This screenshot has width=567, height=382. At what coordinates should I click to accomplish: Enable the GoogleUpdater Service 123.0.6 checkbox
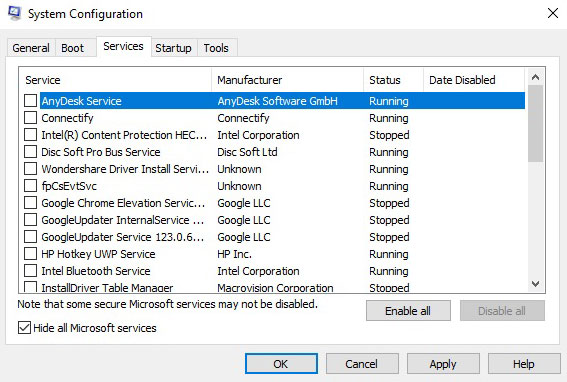tap(30, 237)
